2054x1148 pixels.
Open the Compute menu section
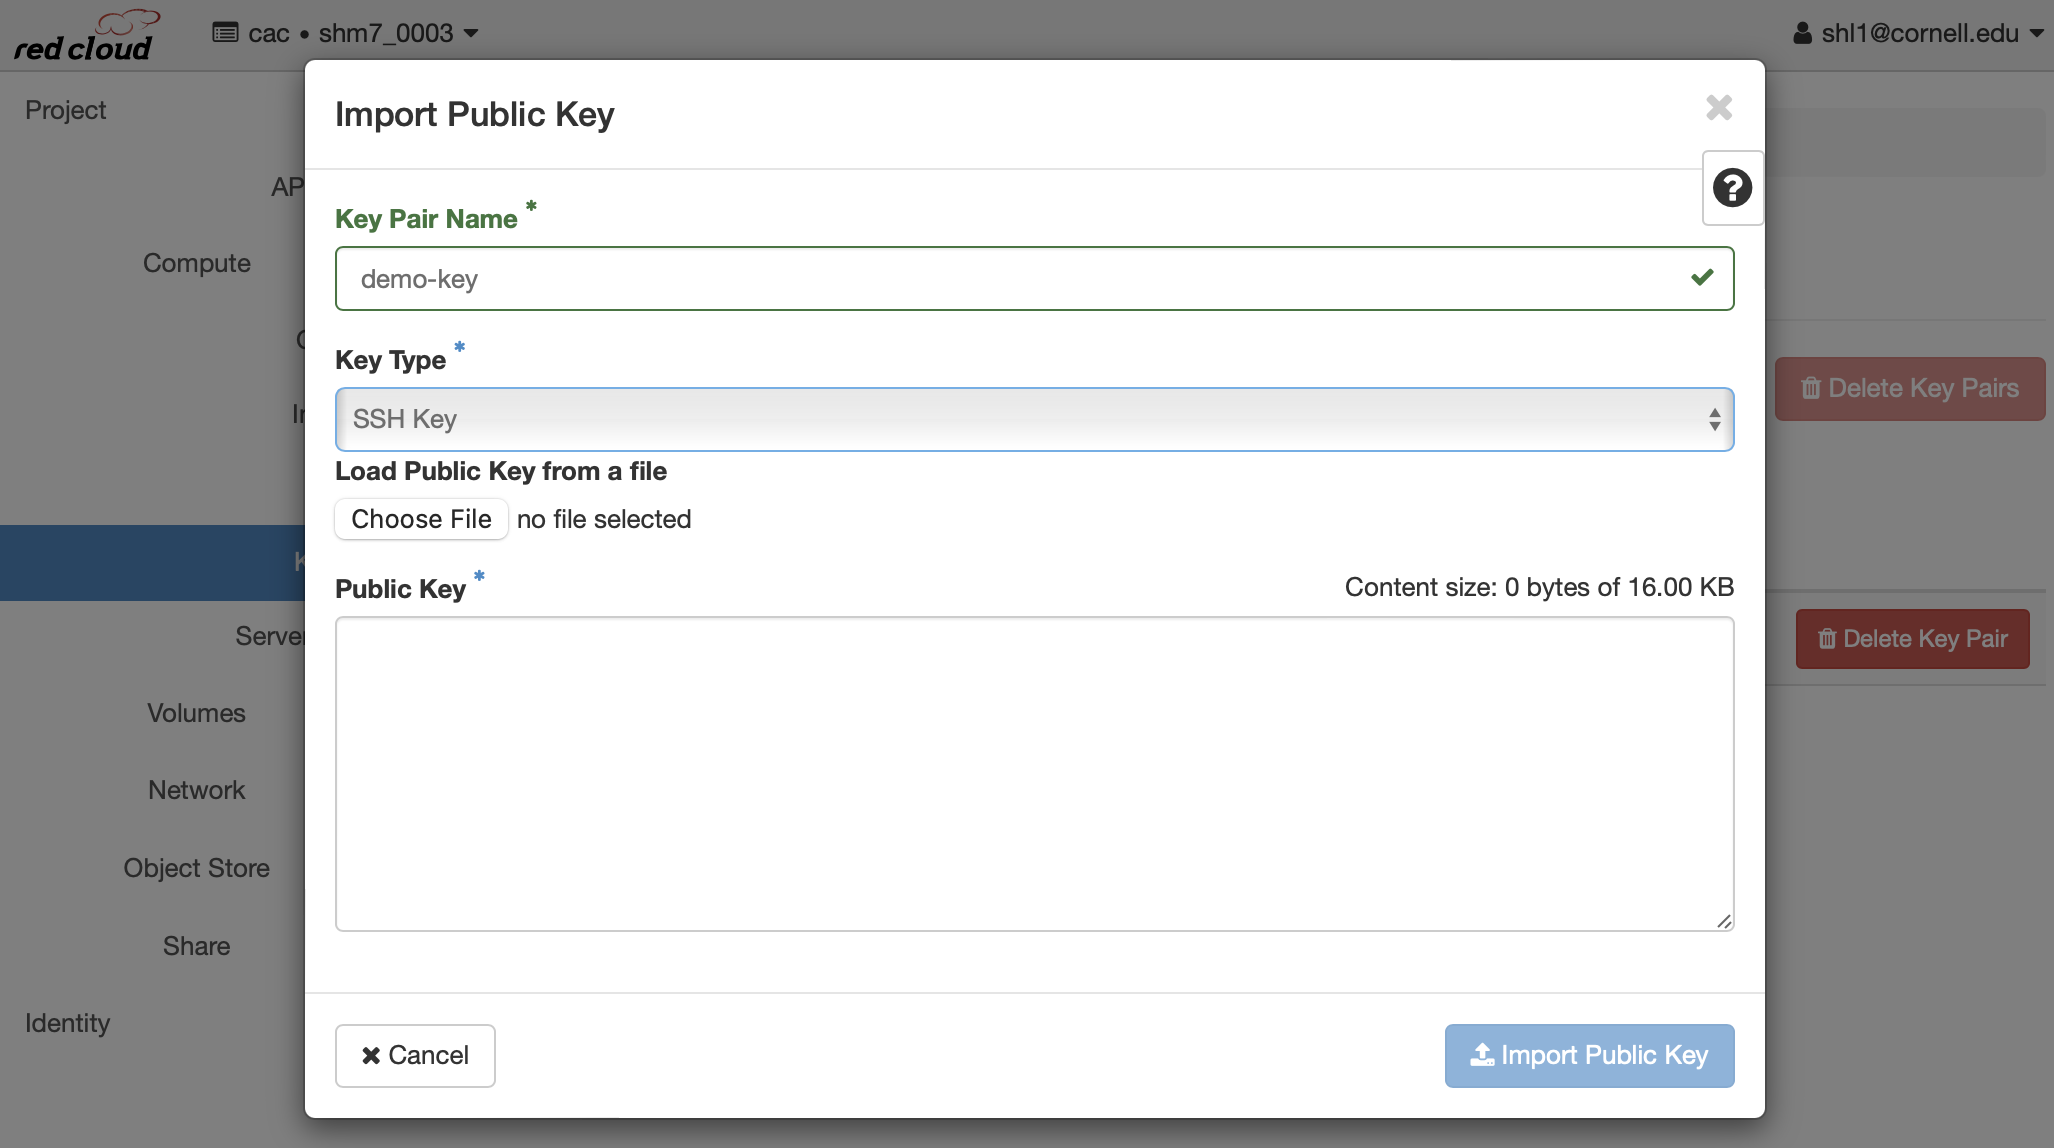(x=198, y=261)
